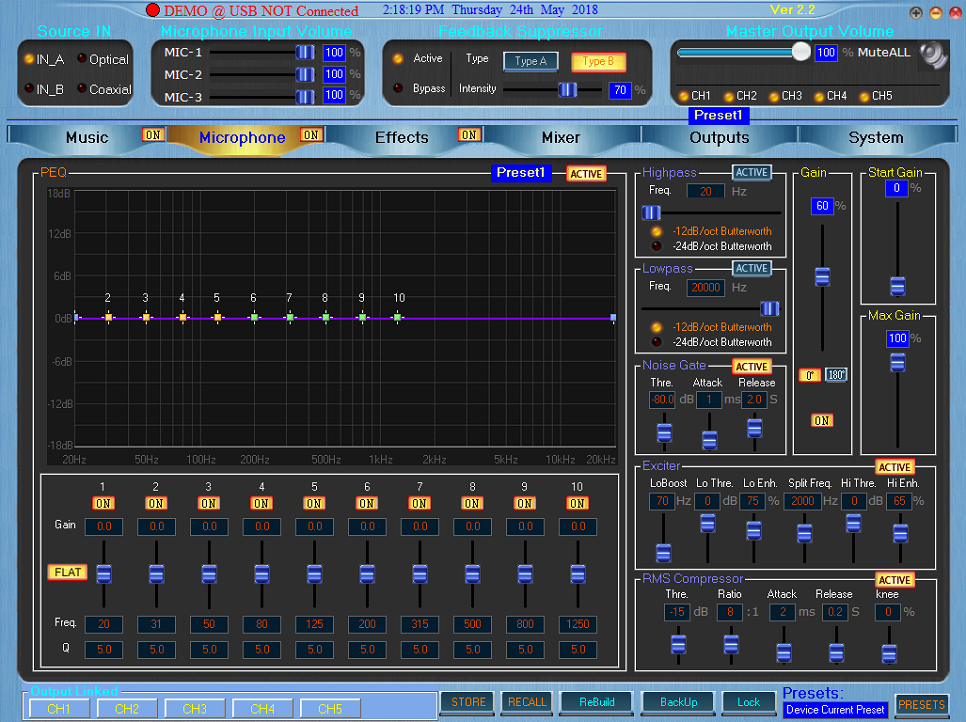The image size is (966, 722).
Task: Open the PRESETS list
Action: pos(922,705)
